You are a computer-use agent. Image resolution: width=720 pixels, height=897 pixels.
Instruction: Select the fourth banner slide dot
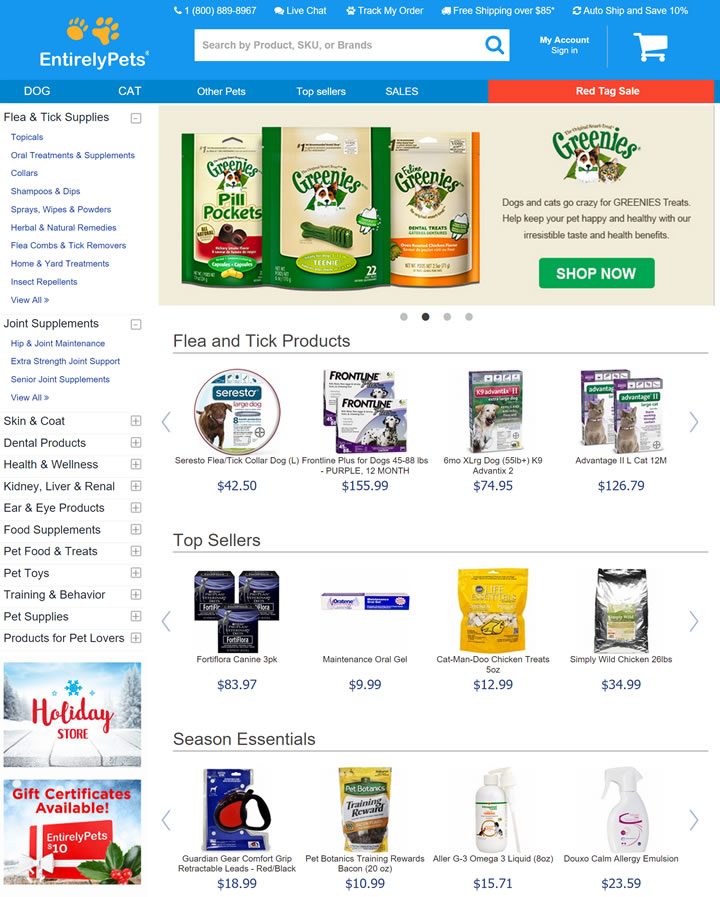pyautogui.click(x=469, y=317)
